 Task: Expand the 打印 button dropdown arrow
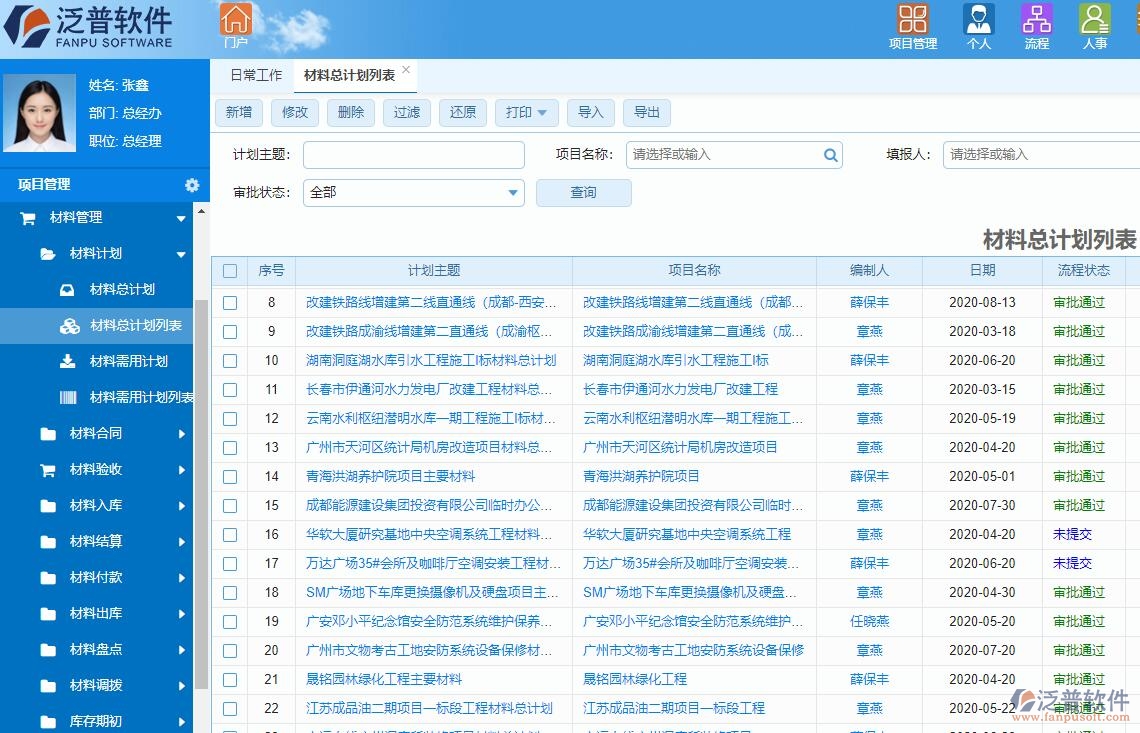(540, 112)
